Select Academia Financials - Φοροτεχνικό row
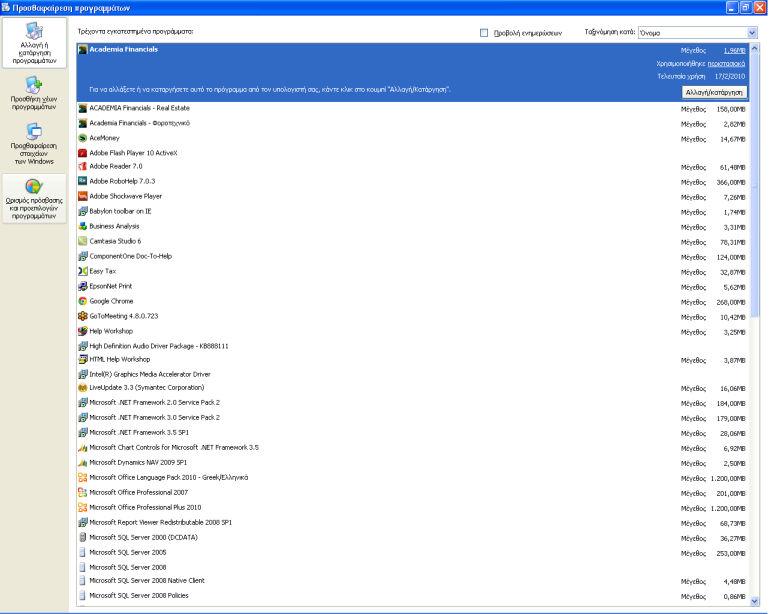Viewport: 780px width, 614px height. (413, 123)
